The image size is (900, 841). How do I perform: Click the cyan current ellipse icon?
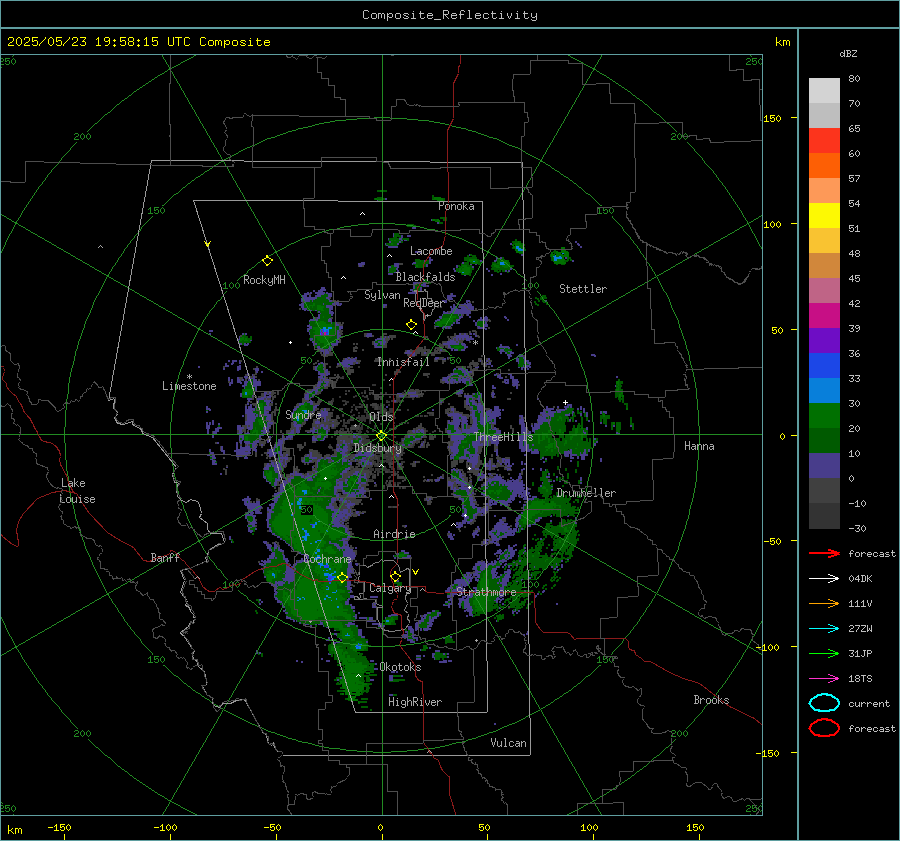(824, 703)
